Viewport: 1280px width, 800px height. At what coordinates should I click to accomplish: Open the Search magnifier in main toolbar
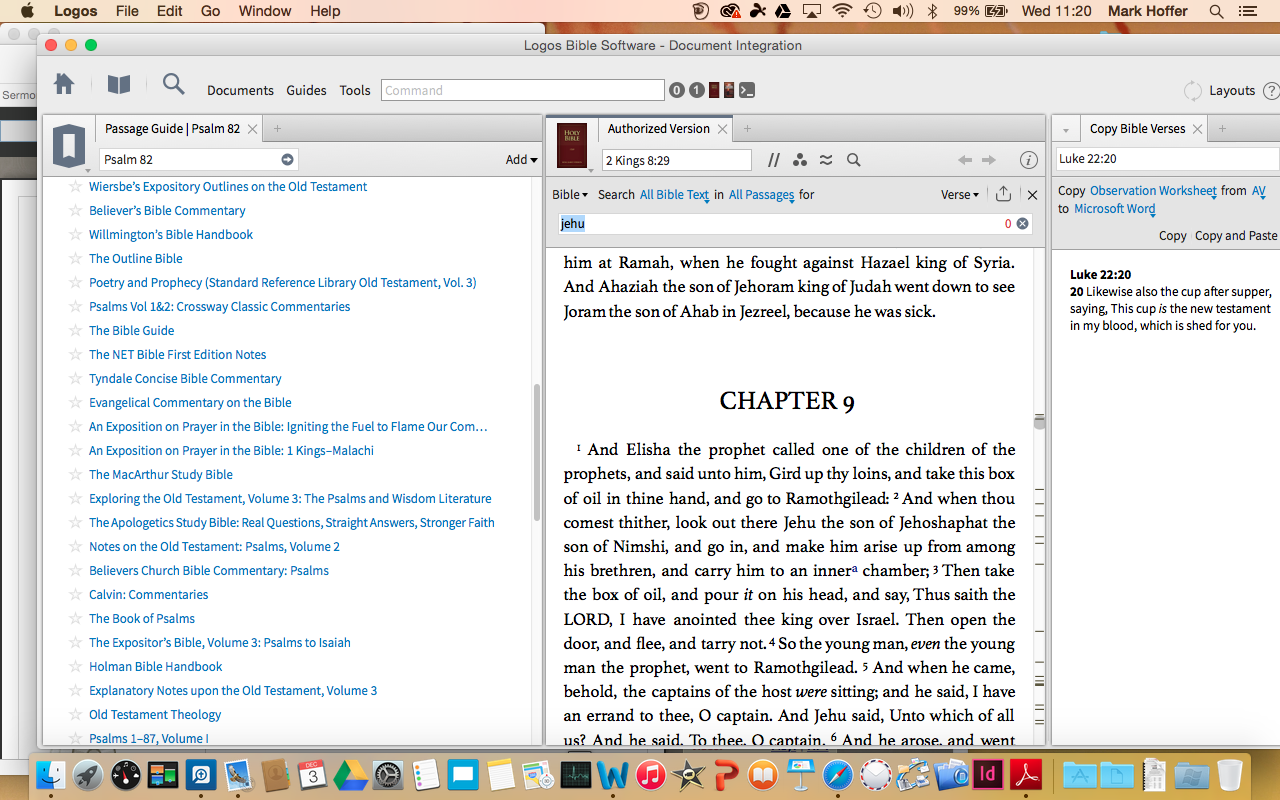tap(174, 85)
